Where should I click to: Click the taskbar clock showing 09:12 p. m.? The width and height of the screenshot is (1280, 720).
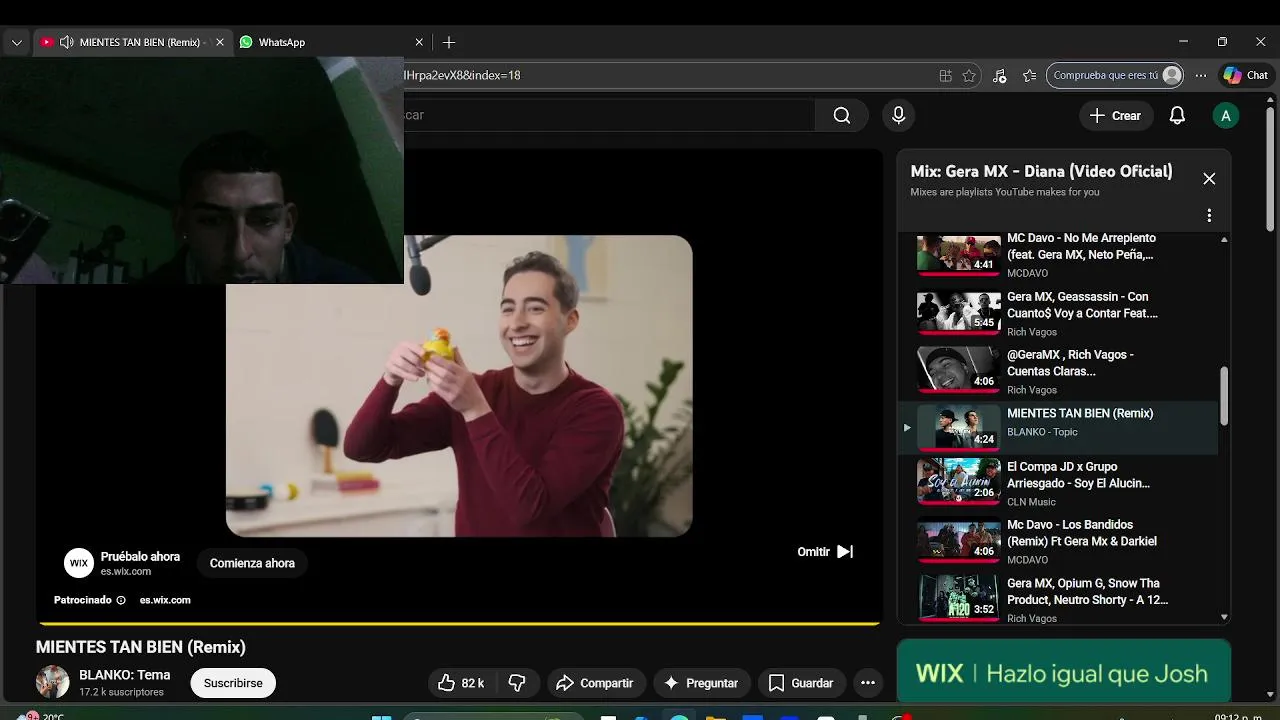tap(1238, 716)
